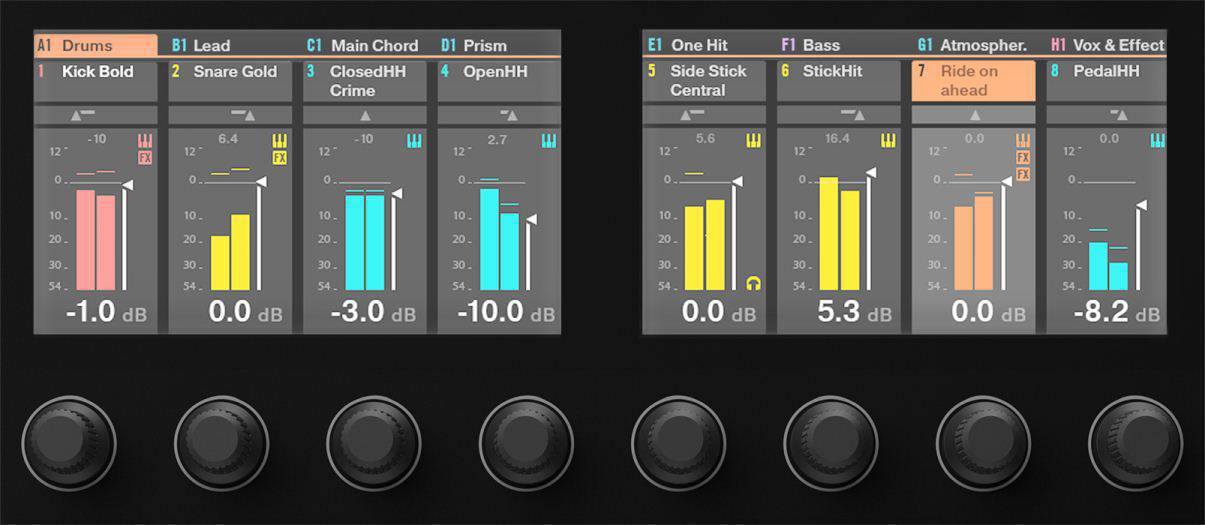Image resolution: width=1205 pixels, height=525 pixels.
Task: Select the StickHit sound slot
Action: pyautogui.click(x=839, y=81)
